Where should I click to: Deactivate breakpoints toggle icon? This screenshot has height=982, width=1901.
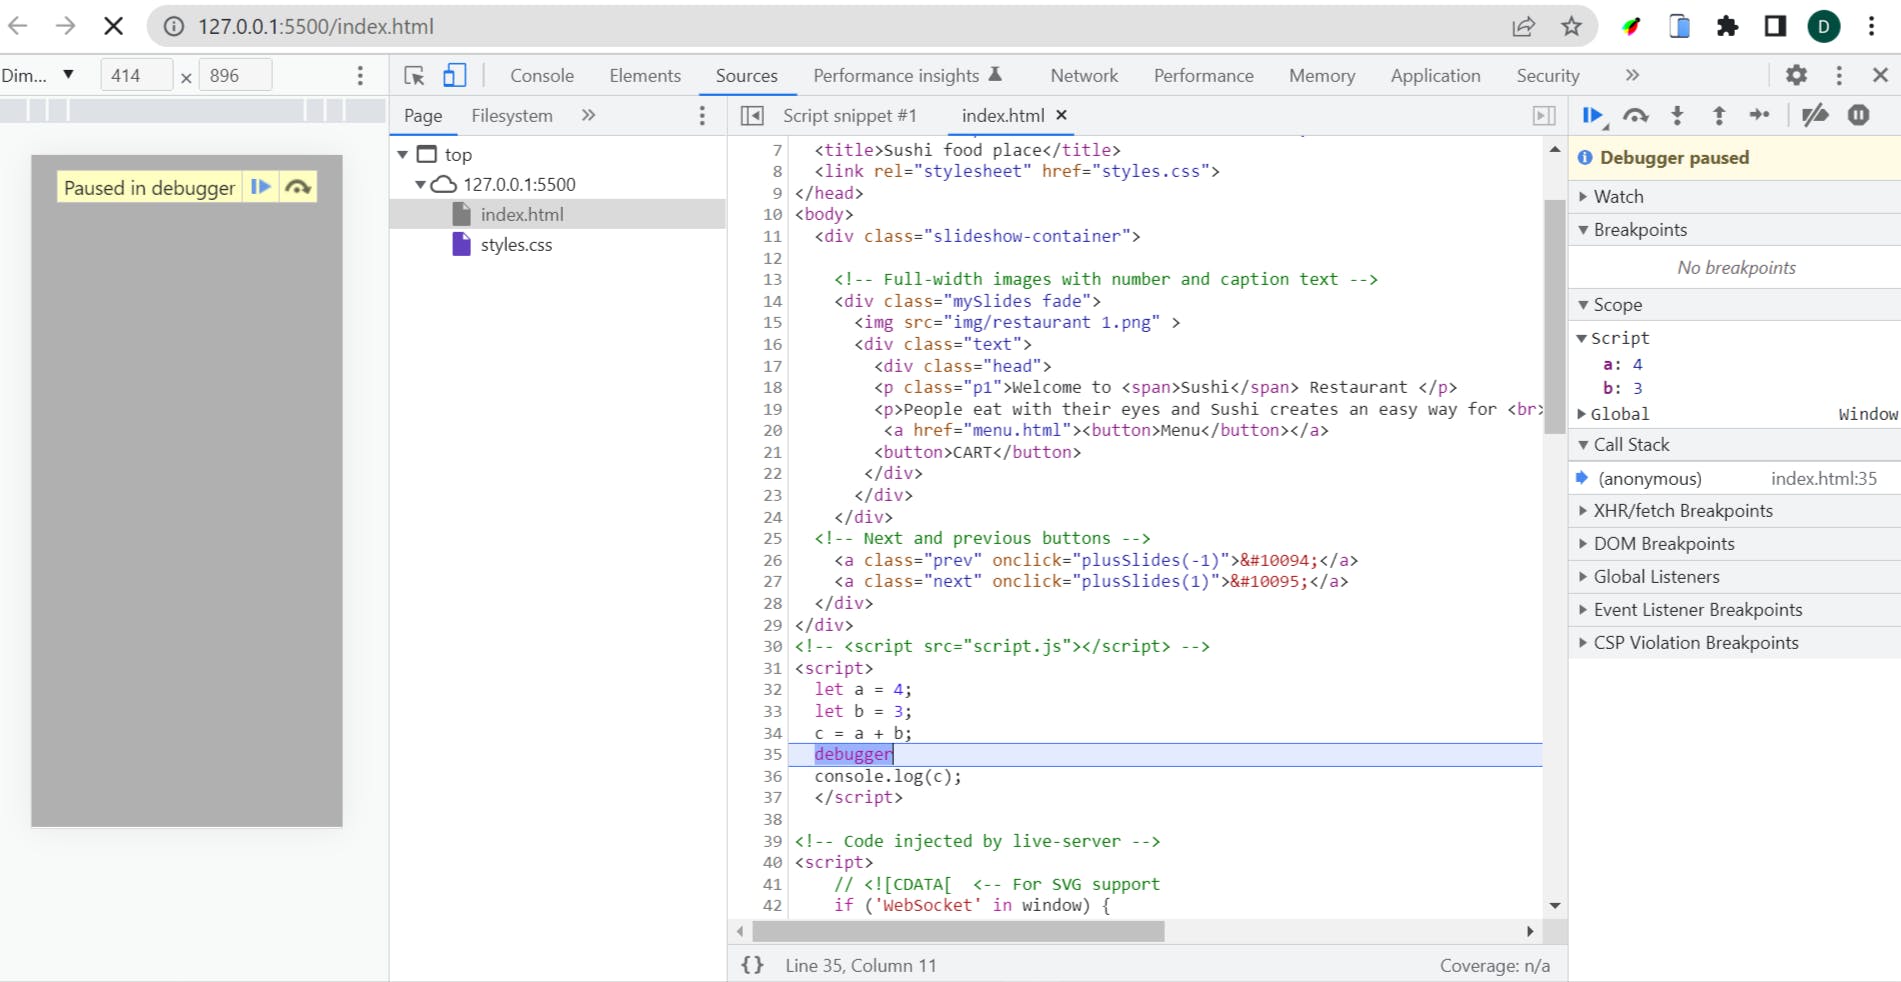[1815, 115]
